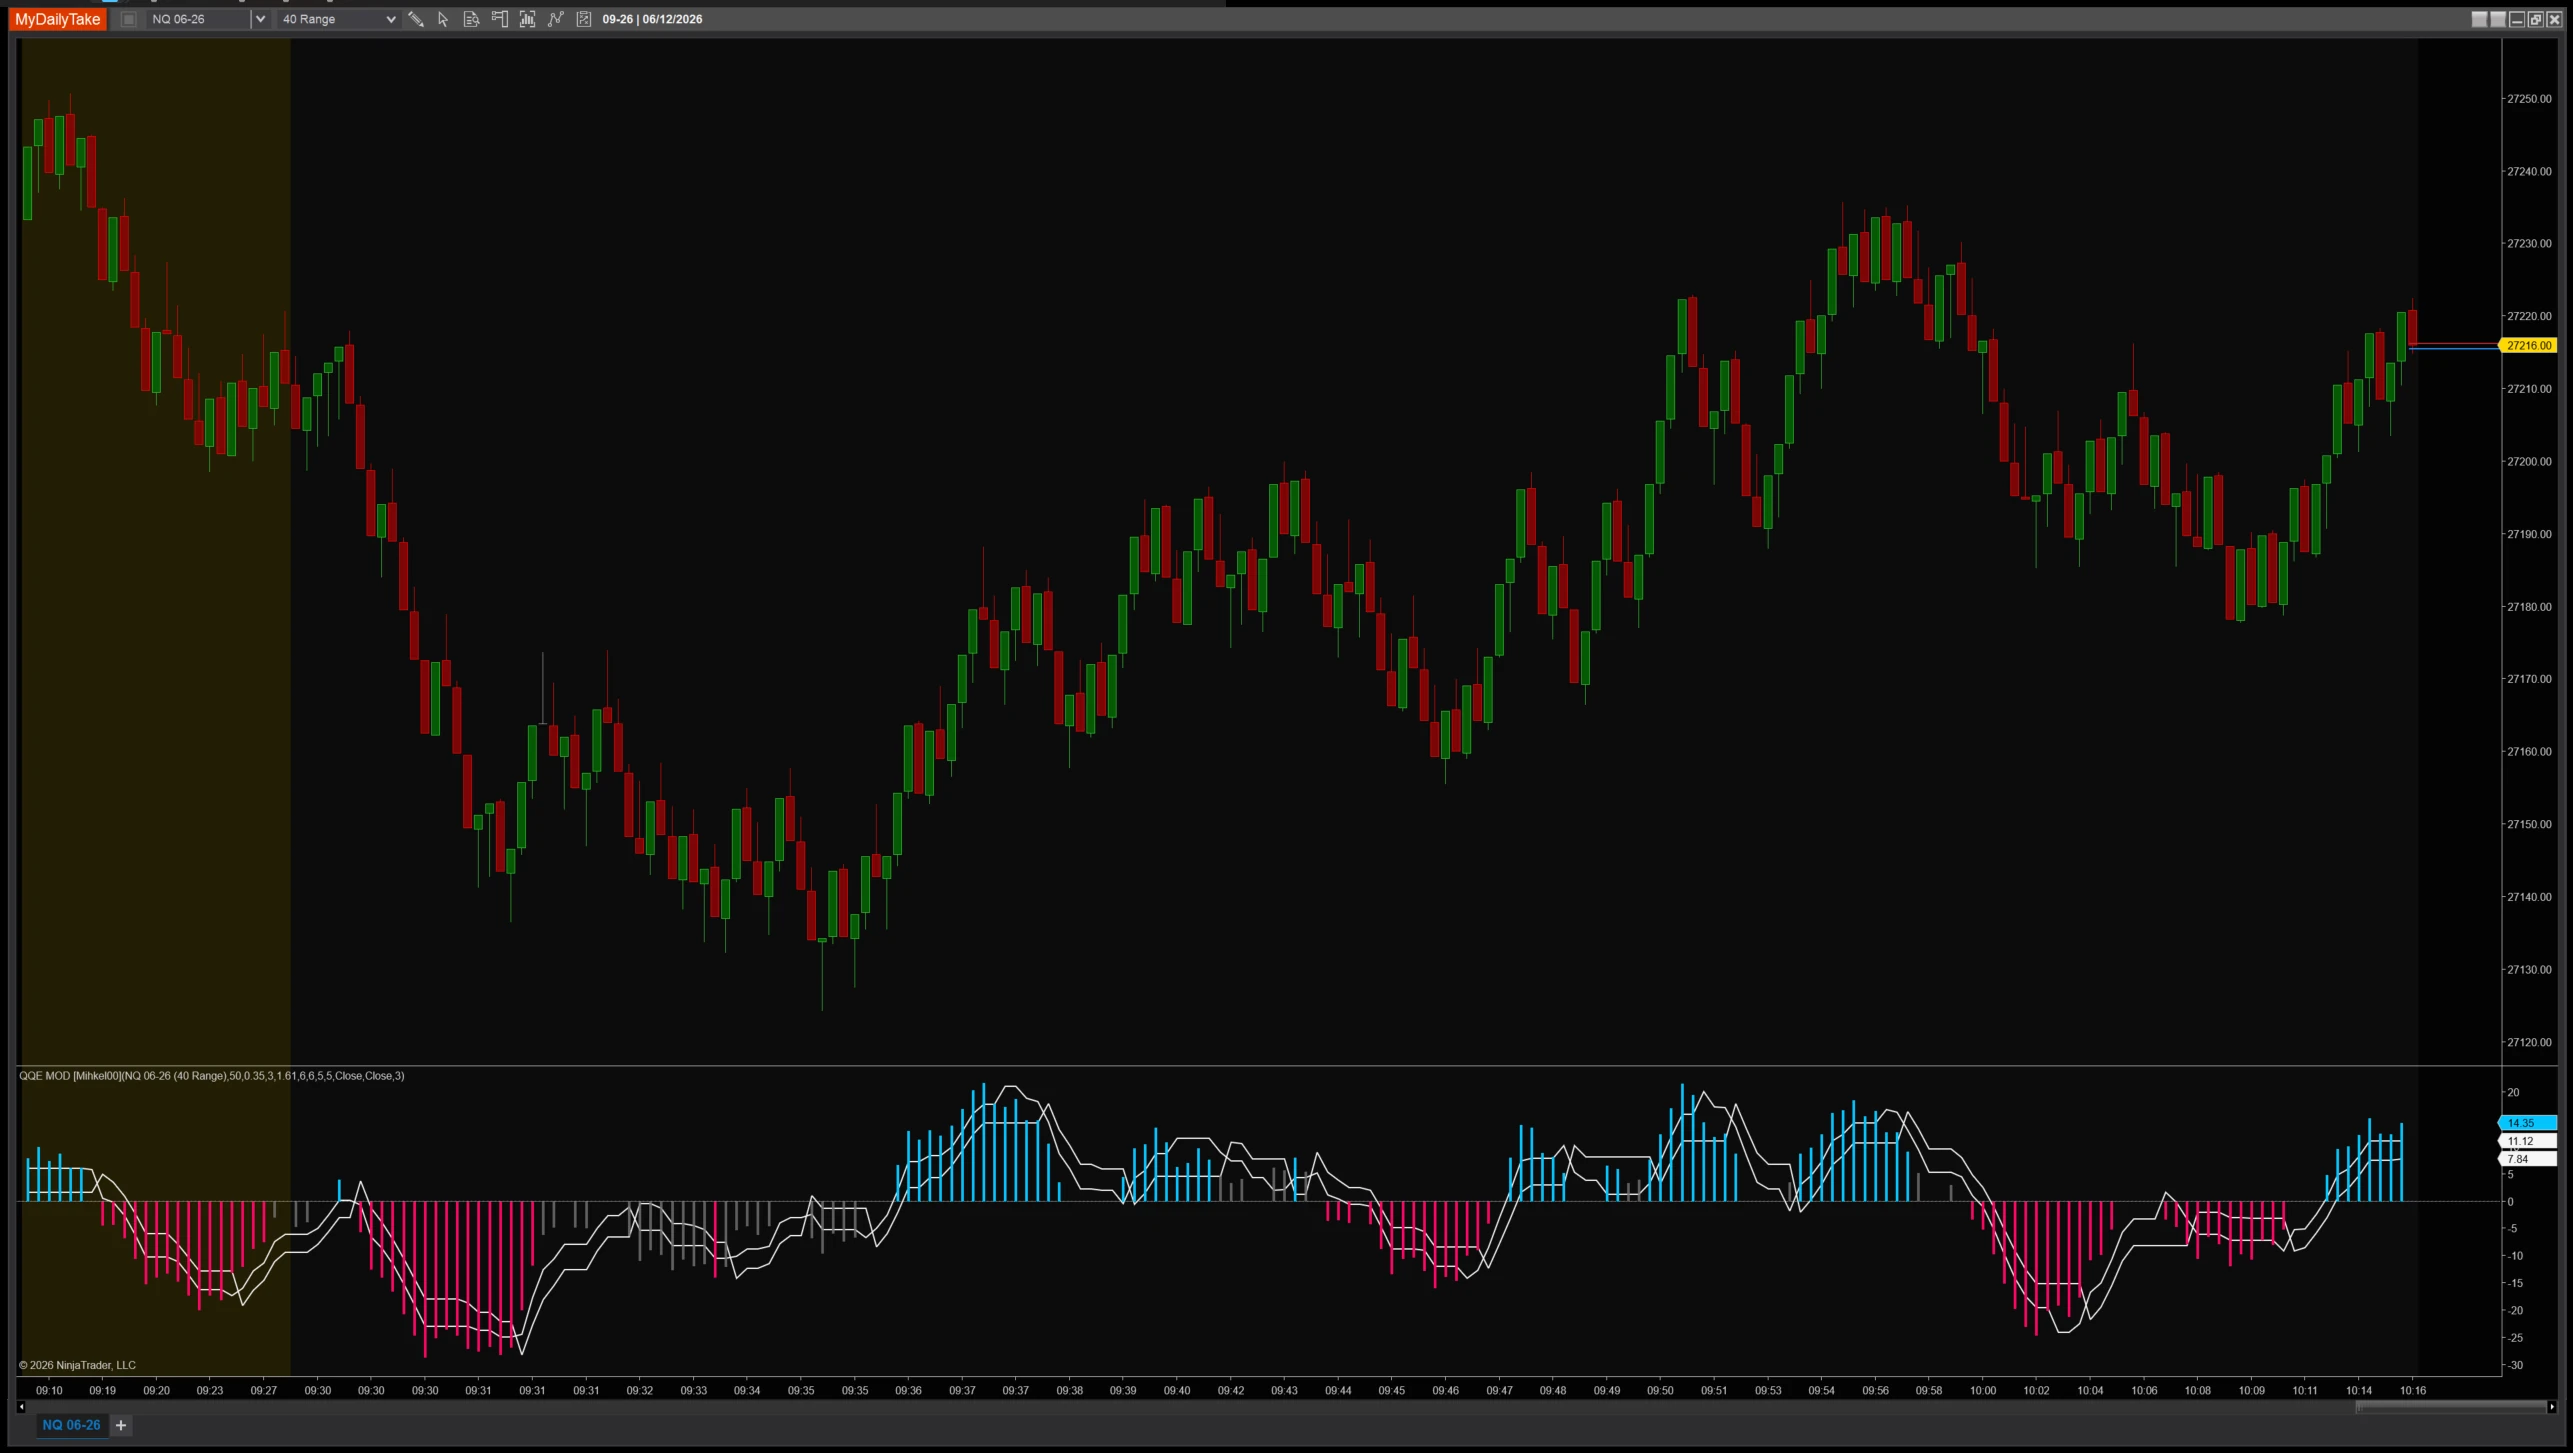Click the 10:16 time axis label
The height and width of the screenshot is (1453, 2573).
click(x=2413, y=1390)
